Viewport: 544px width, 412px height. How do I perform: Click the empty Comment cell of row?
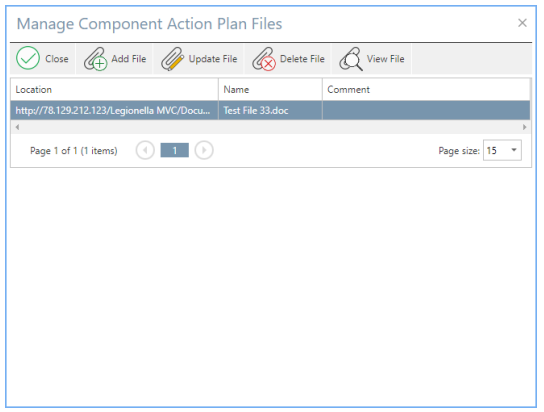[x=426, y=110]
